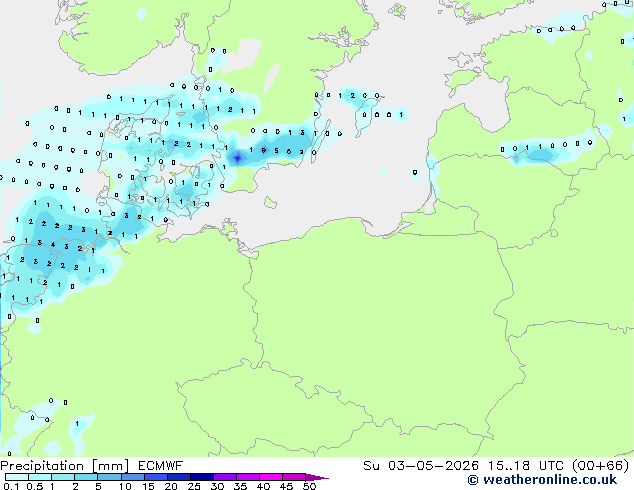Click the 1–2 mm legend color swatch
Viewport: 634px width, 490px height.
coord(63,477)
